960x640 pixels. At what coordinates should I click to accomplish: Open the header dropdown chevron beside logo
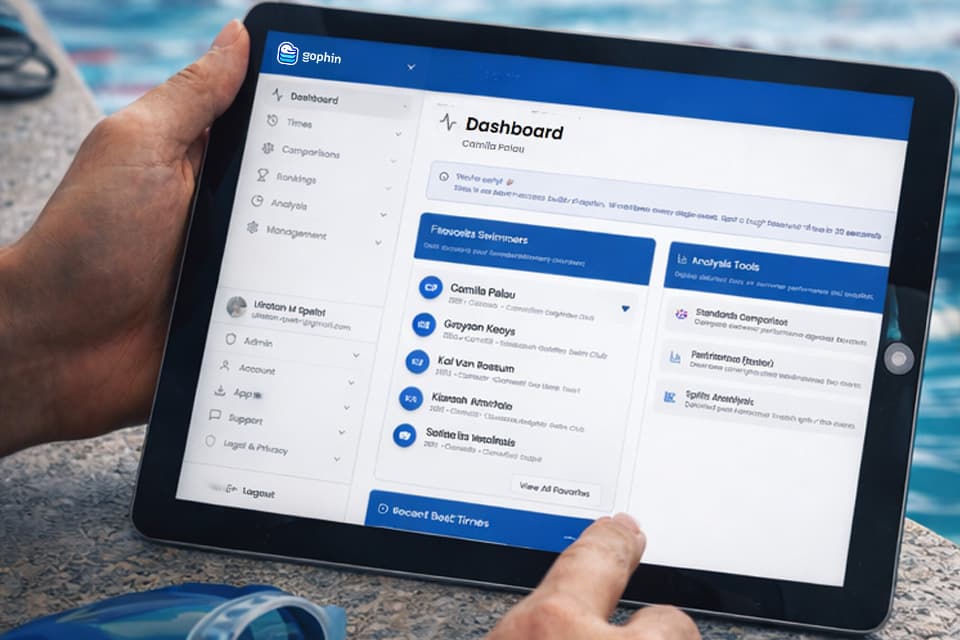coord(411,67)
